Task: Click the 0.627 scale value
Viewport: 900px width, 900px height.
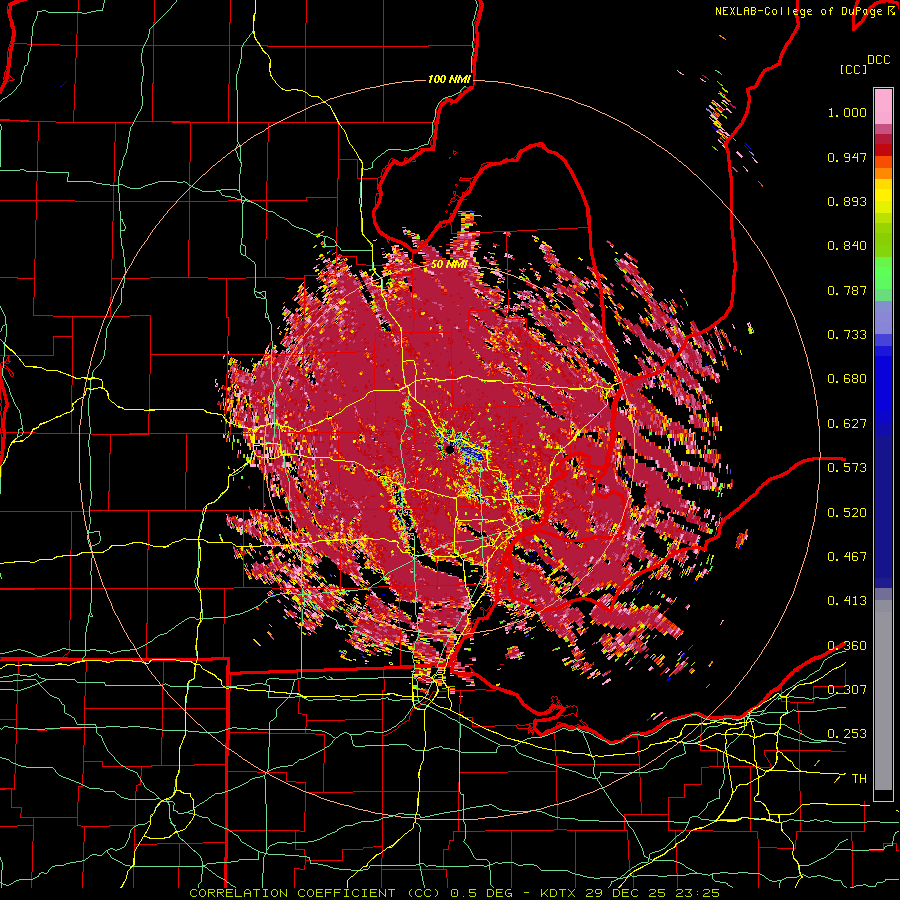Action: 847,424
